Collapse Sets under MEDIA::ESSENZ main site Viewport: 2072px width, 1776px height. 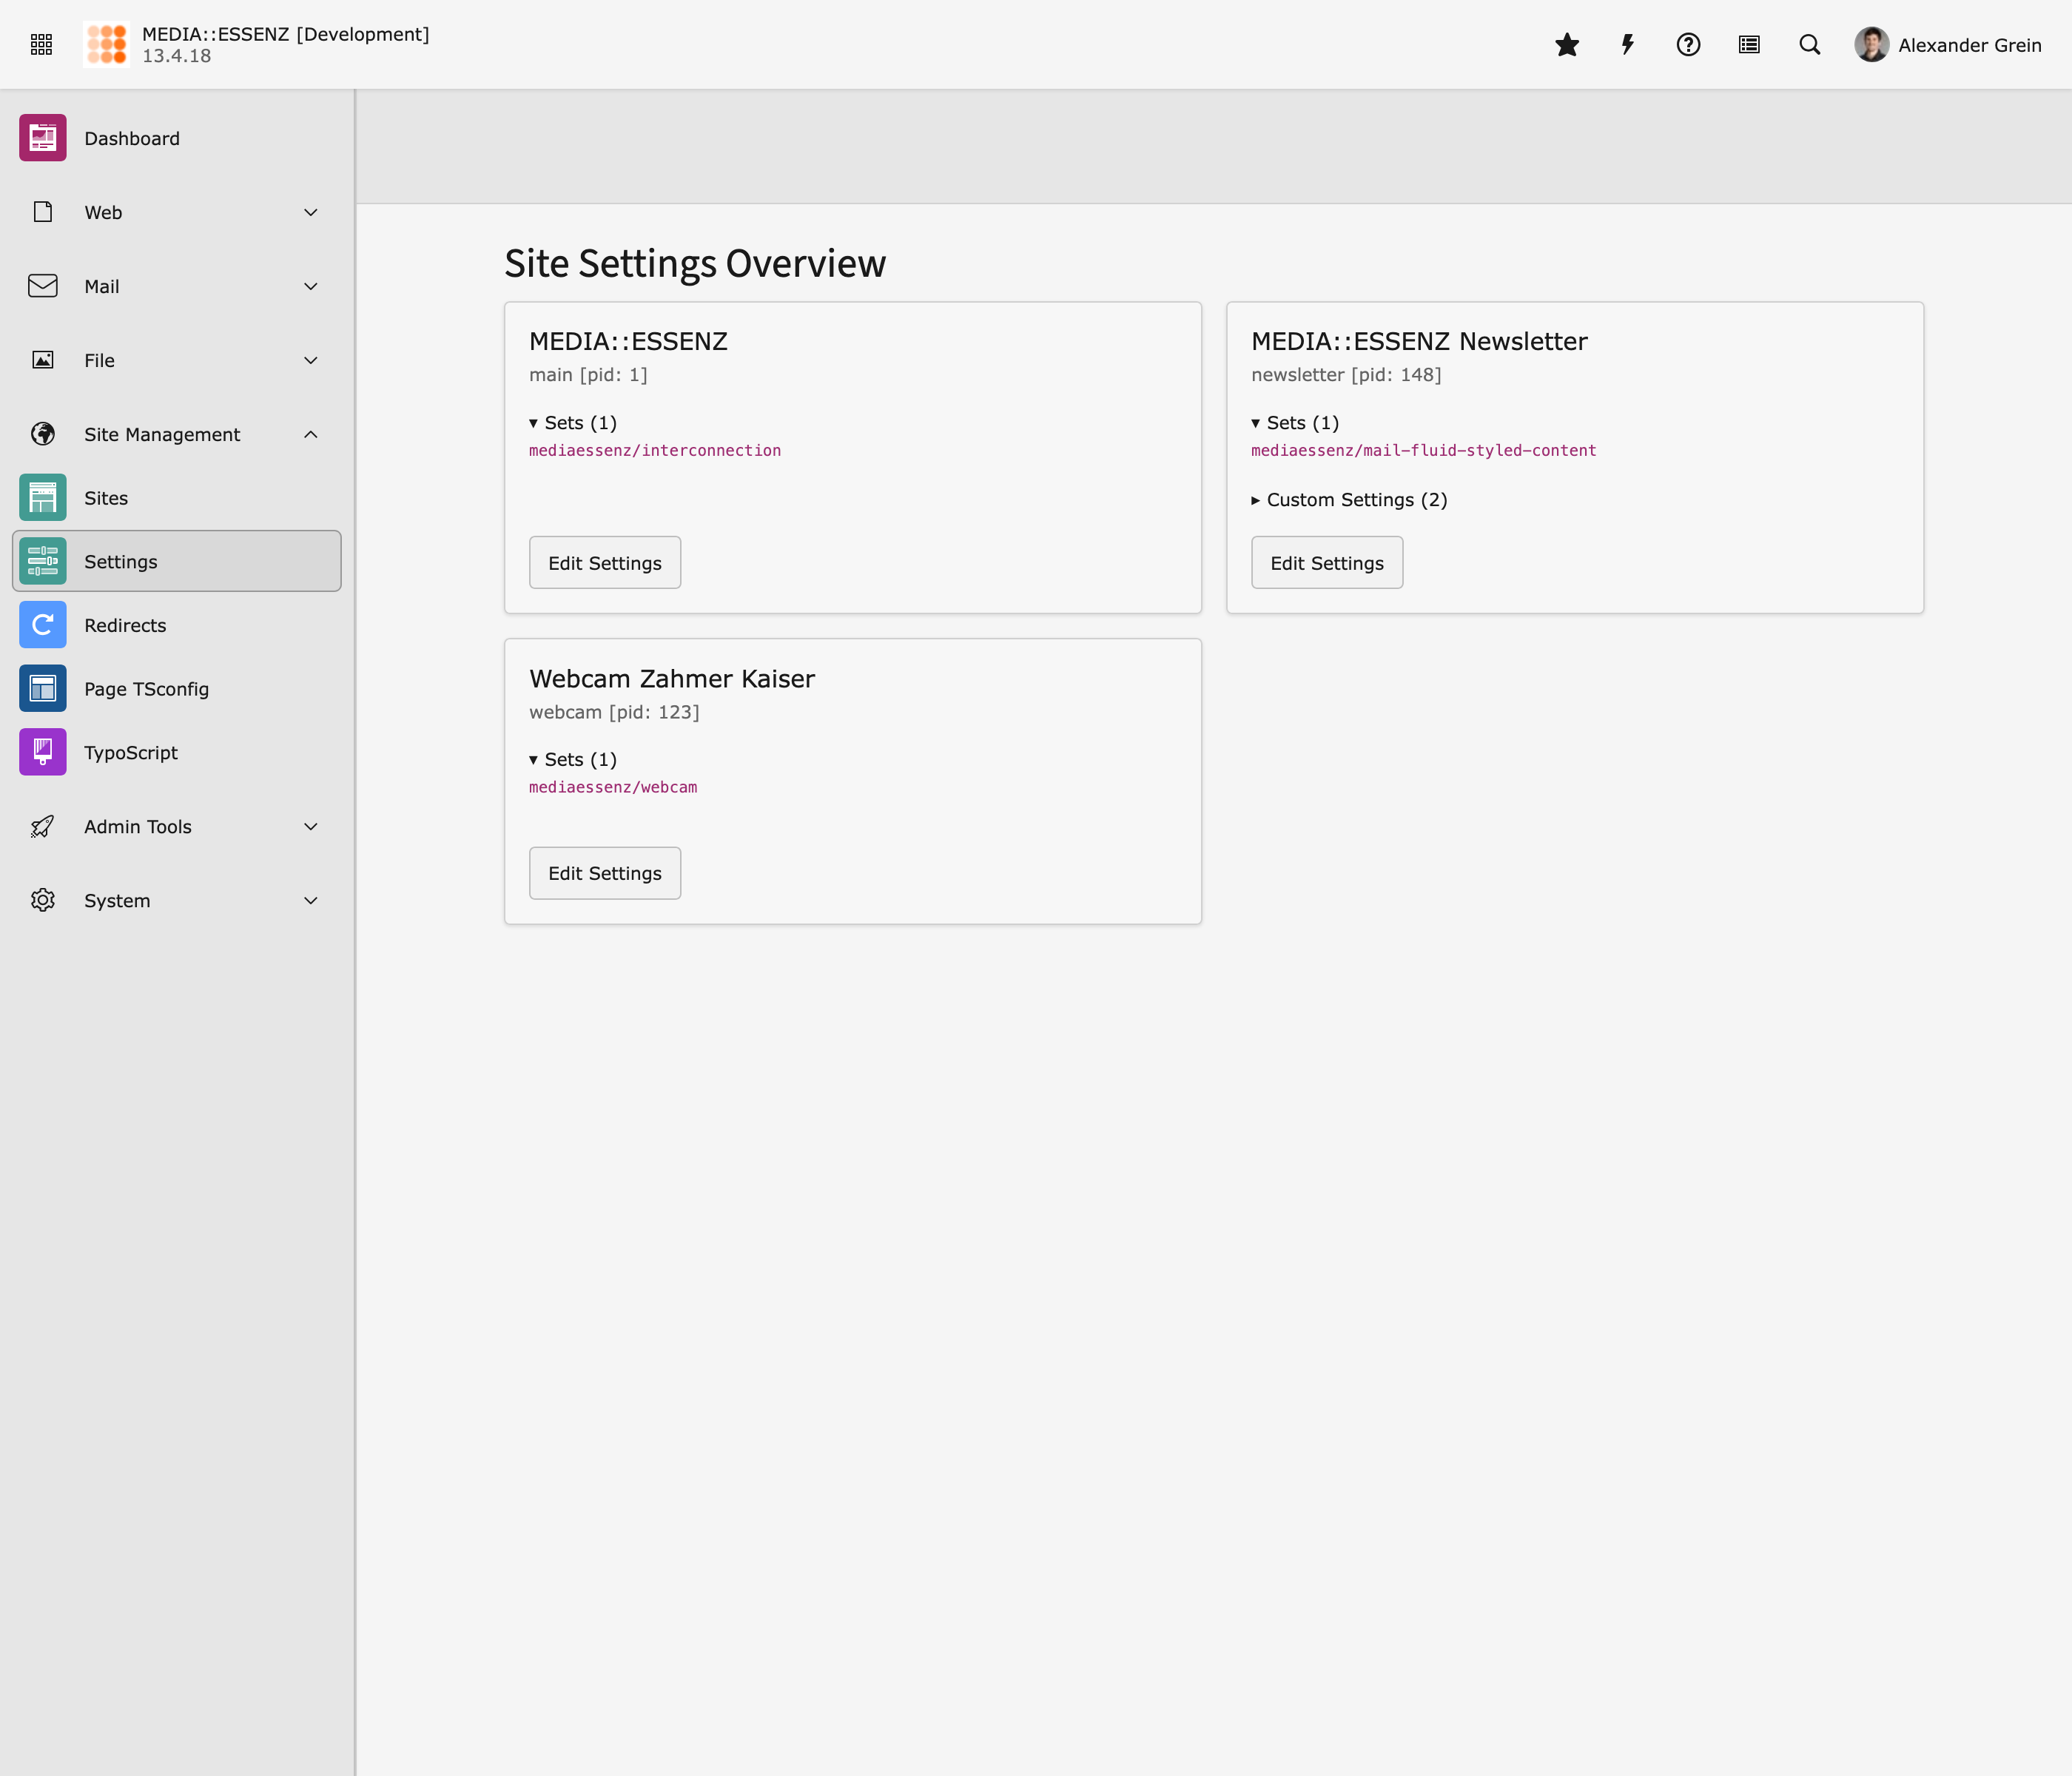tap(573, 423)
